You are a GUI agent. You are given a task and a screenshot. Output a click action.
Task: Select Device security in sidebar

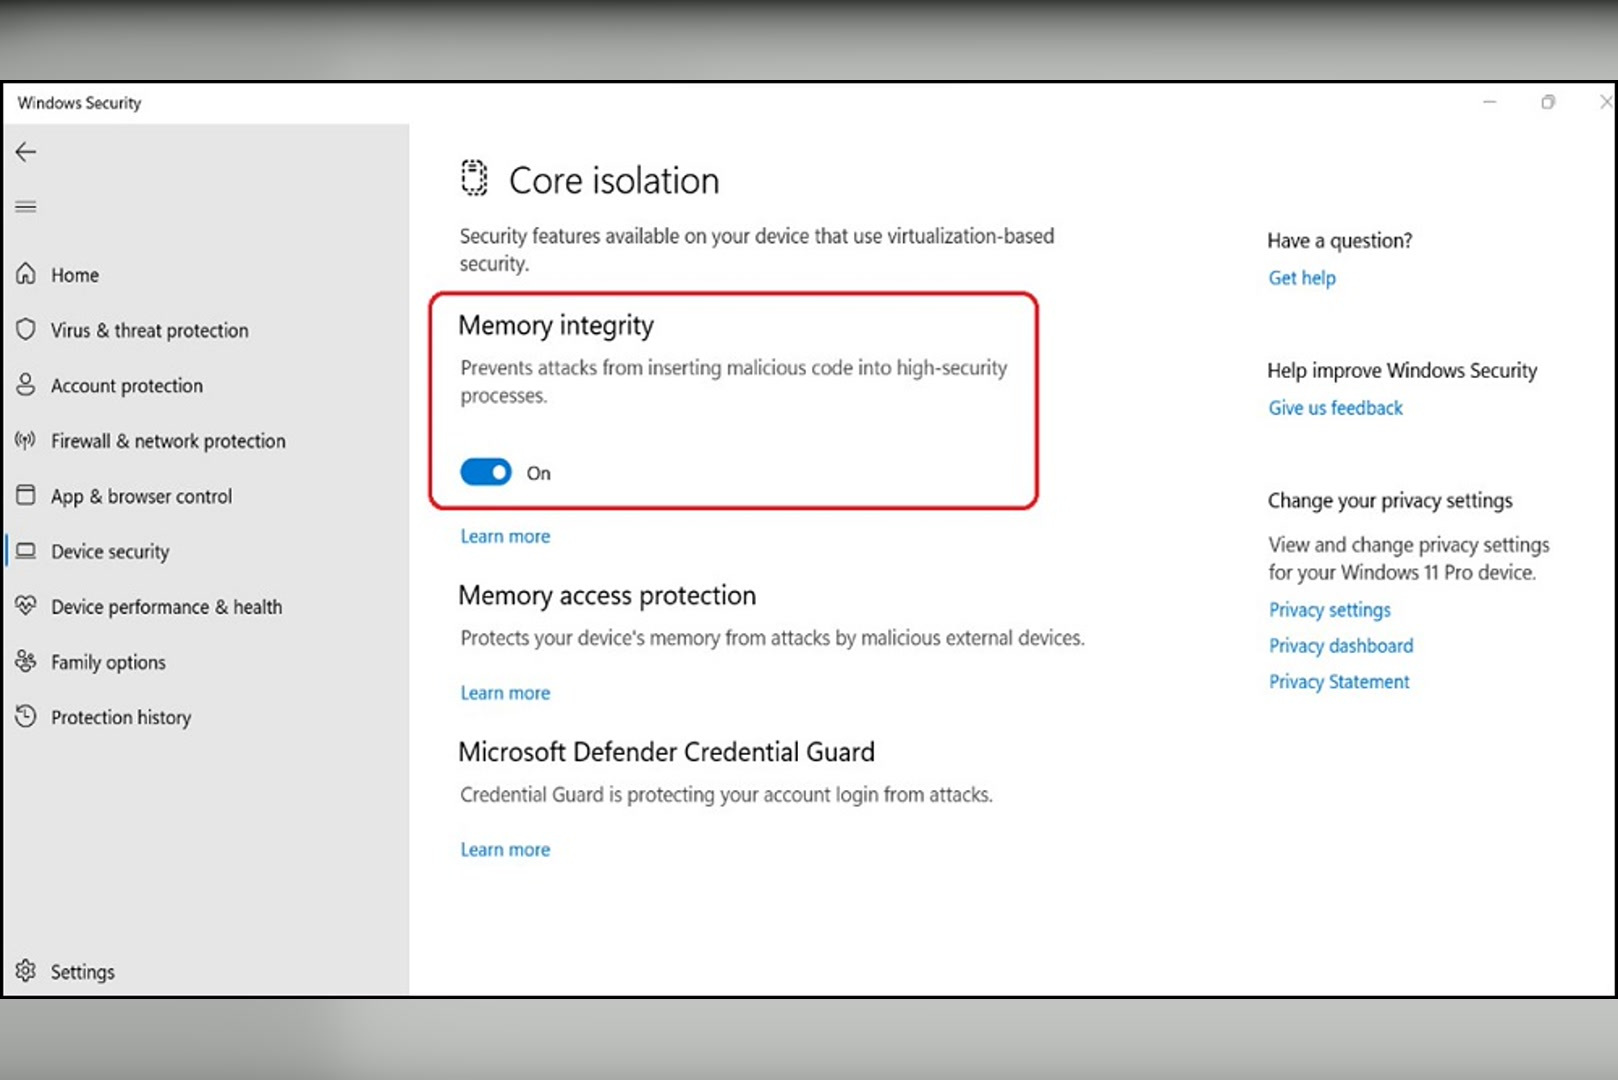110,552
